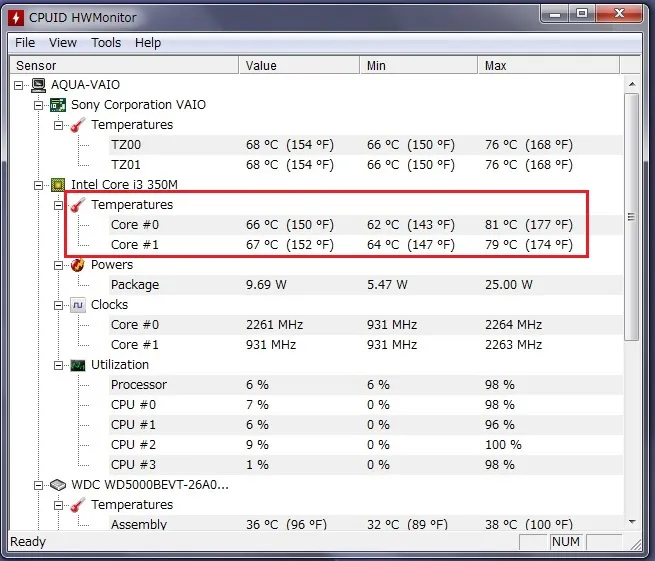Click the Powers flame icon
This screenshot has height=561, width=655.
[78, 265]
